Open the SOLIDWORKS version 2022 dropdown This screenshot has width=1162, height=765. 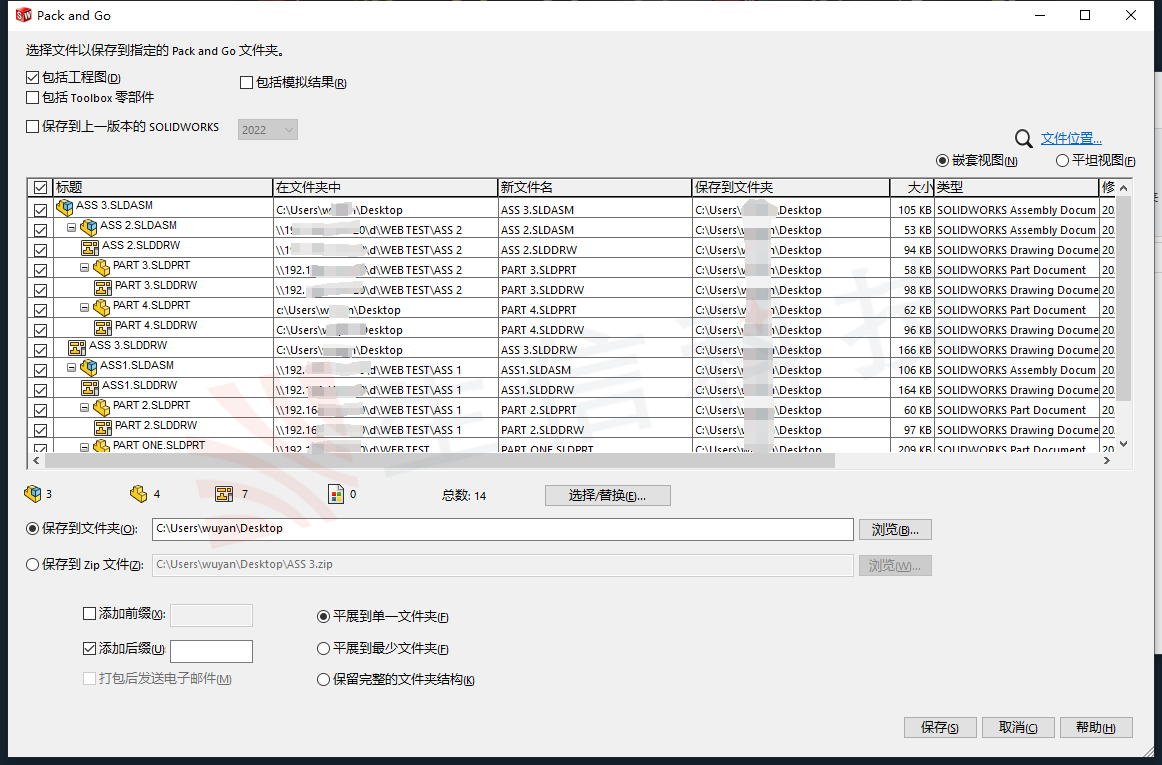click(x=267, y=130)
